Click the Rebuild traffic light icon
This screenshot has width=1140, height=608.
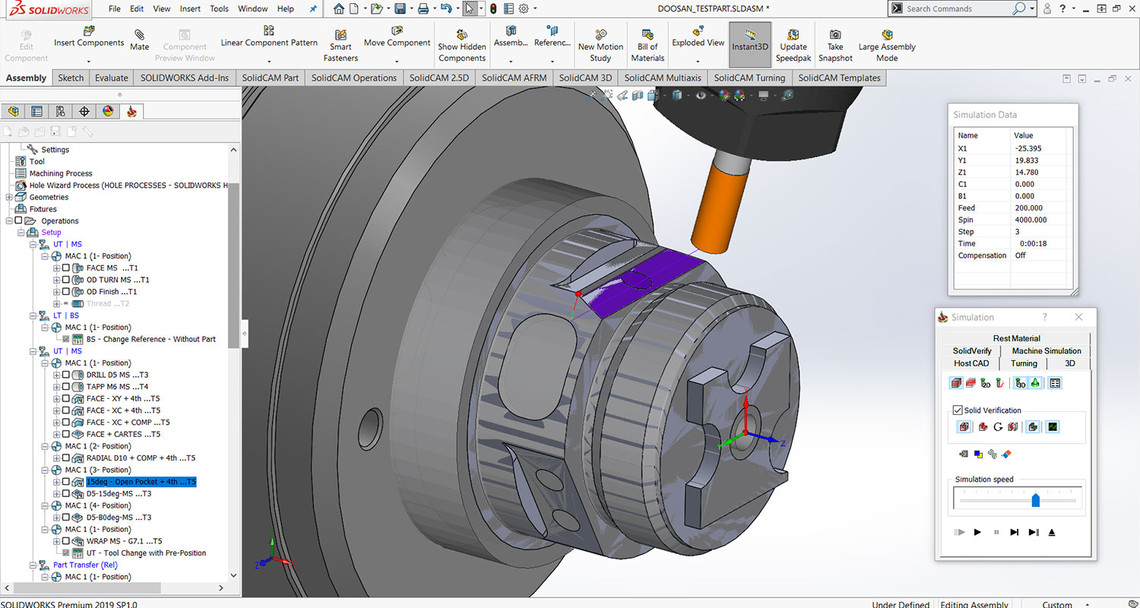pyautogui.click(x=493, y=9)
